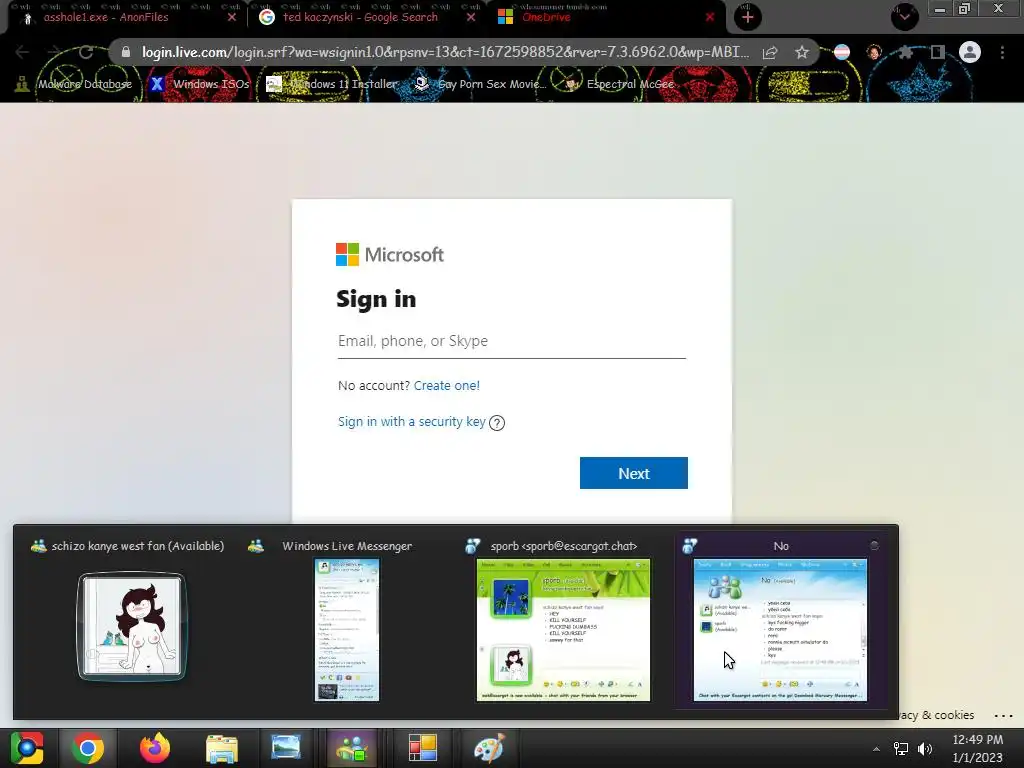This screenshot has height=768, width=1024.
Task: Open the Extensions puzzle piece menu
Action: 906,52
